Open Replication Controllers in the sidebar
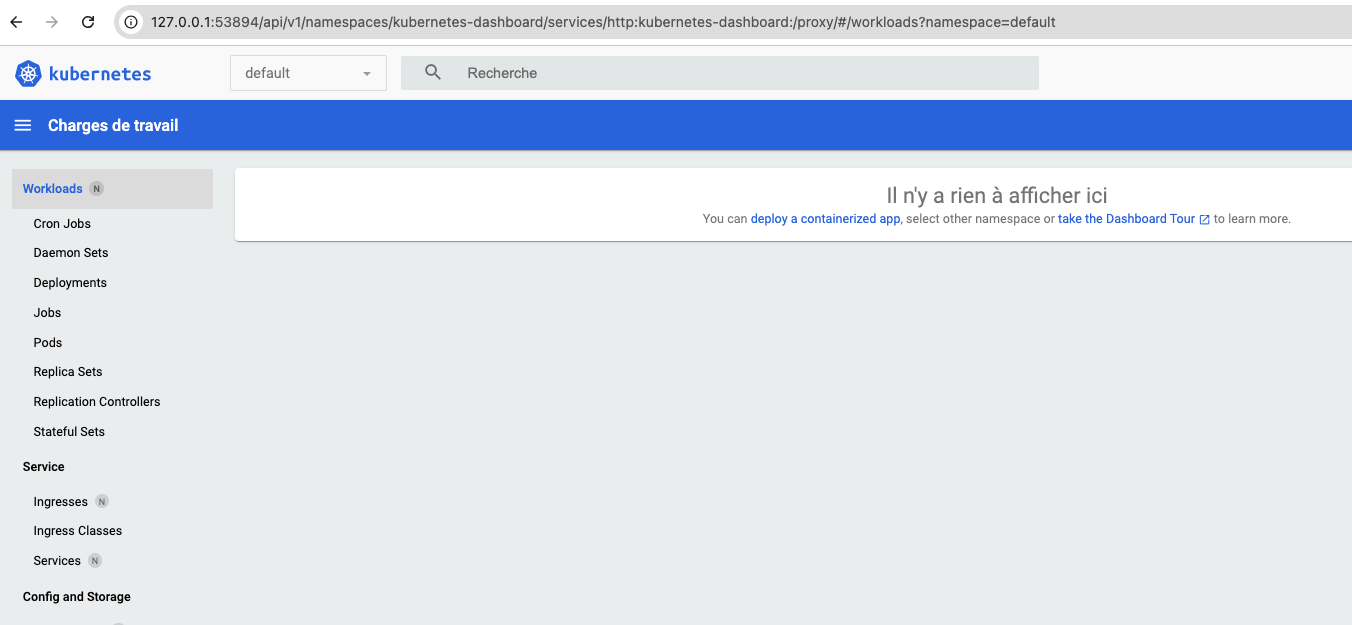Image resolution: width=1352 pixels, height=625 pixels. (97, 402)
